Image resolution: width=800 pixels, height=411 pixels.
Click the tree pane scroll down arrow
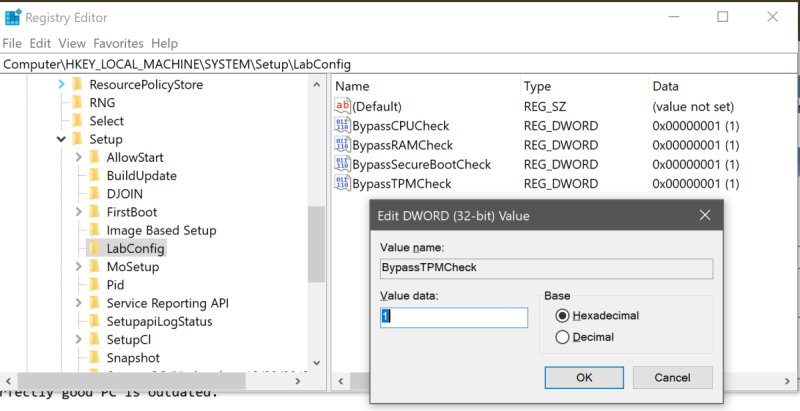[316, 363]
